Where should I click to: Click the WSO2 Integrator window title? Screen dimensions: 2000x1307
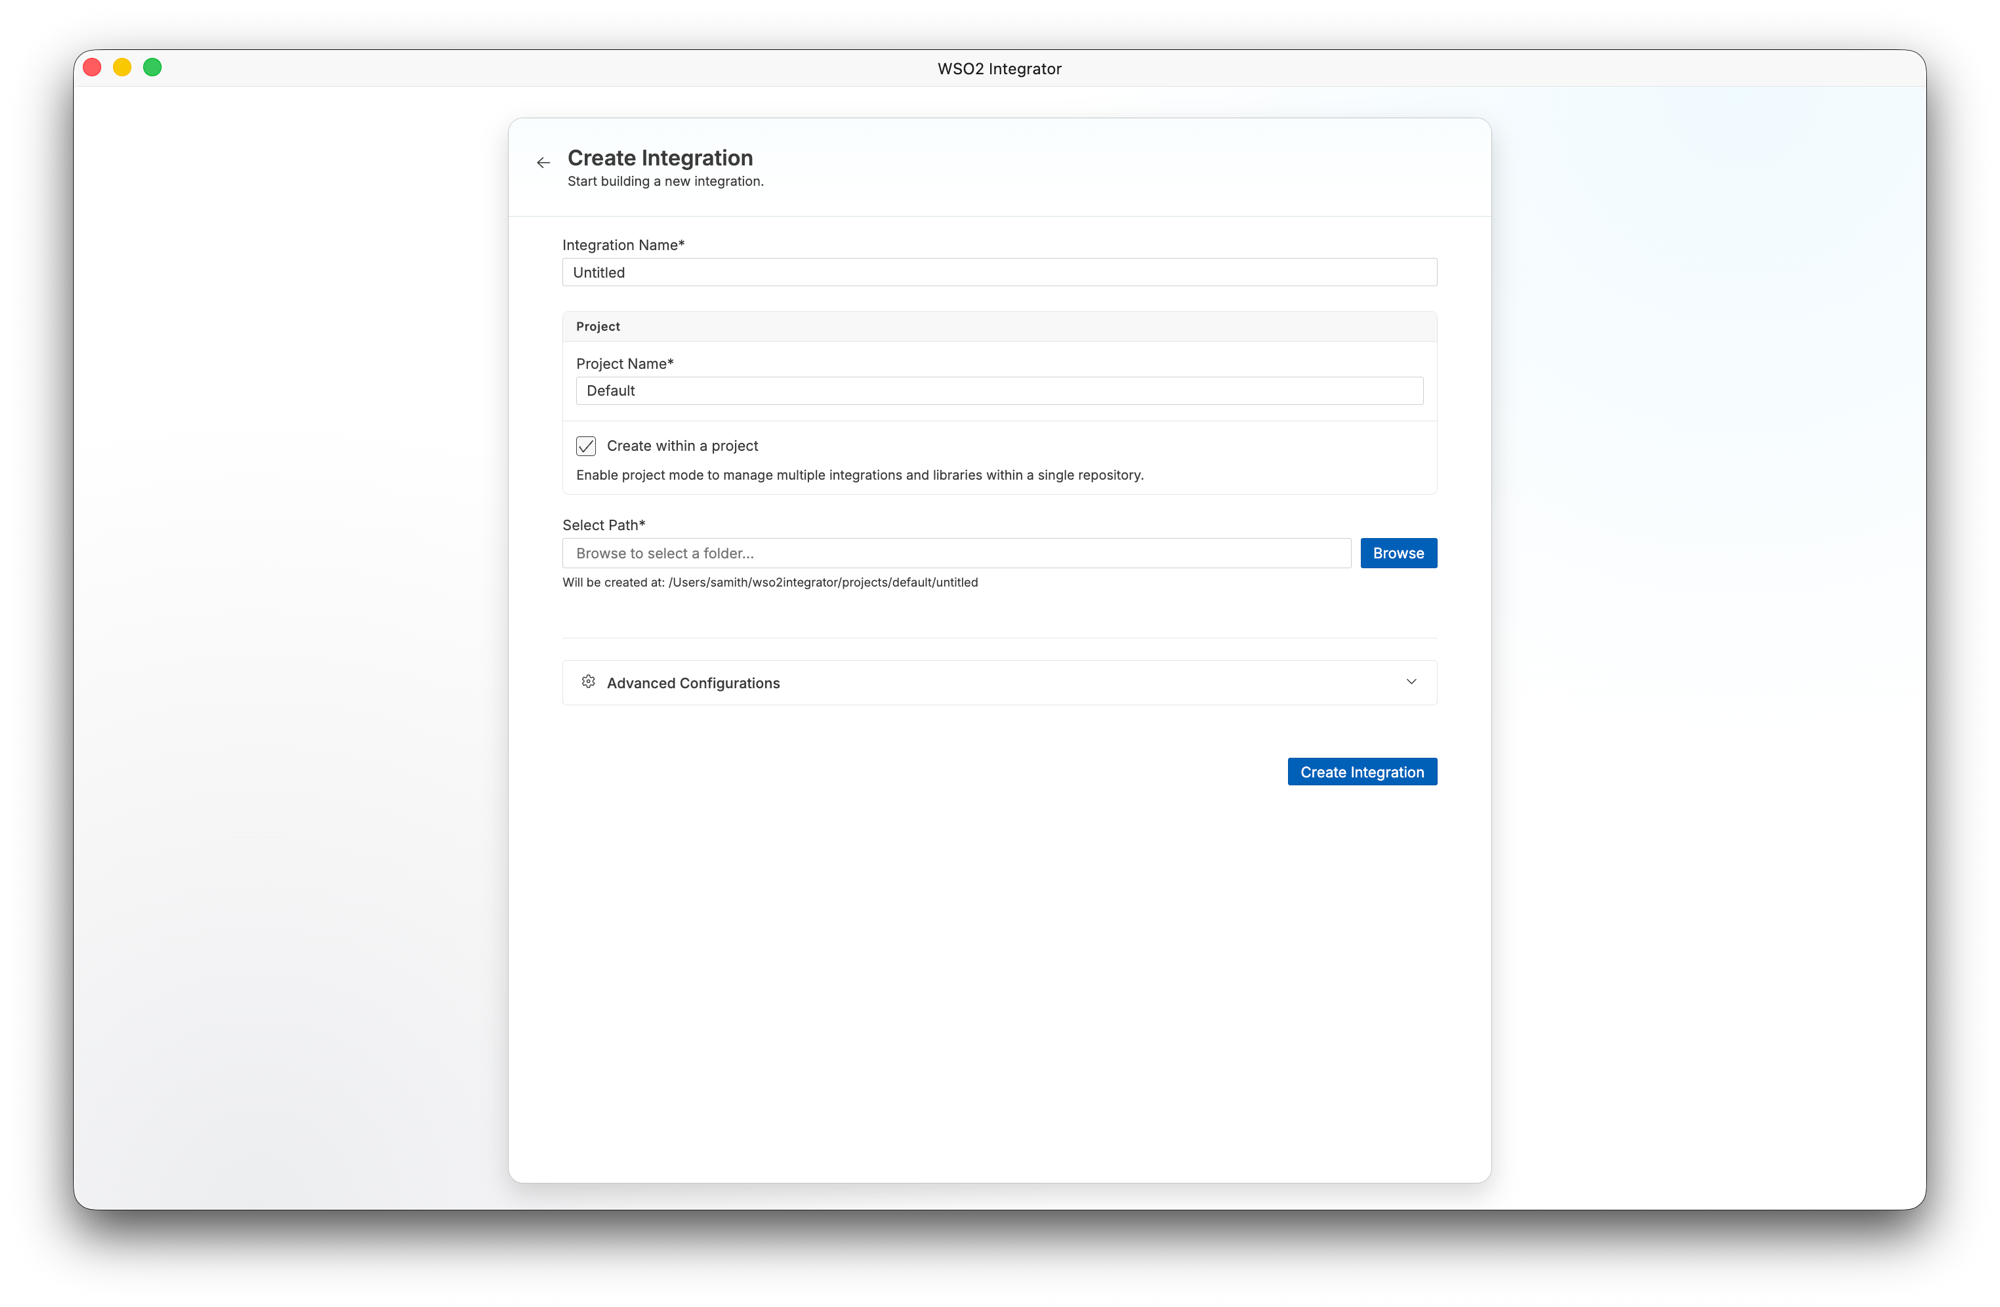[999, 69]
